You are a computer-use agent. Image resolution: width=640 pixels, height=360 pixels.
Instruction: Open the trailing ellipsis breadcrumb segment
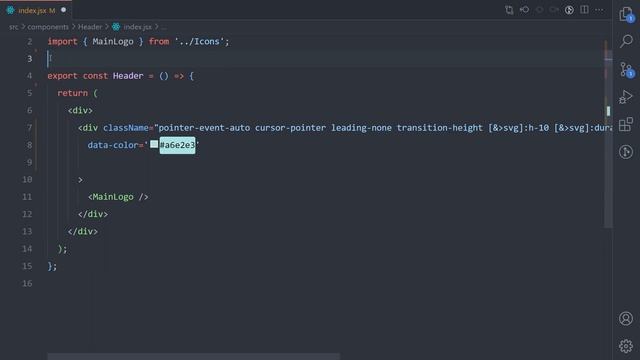pyautogui.click(x=164, y=28)
